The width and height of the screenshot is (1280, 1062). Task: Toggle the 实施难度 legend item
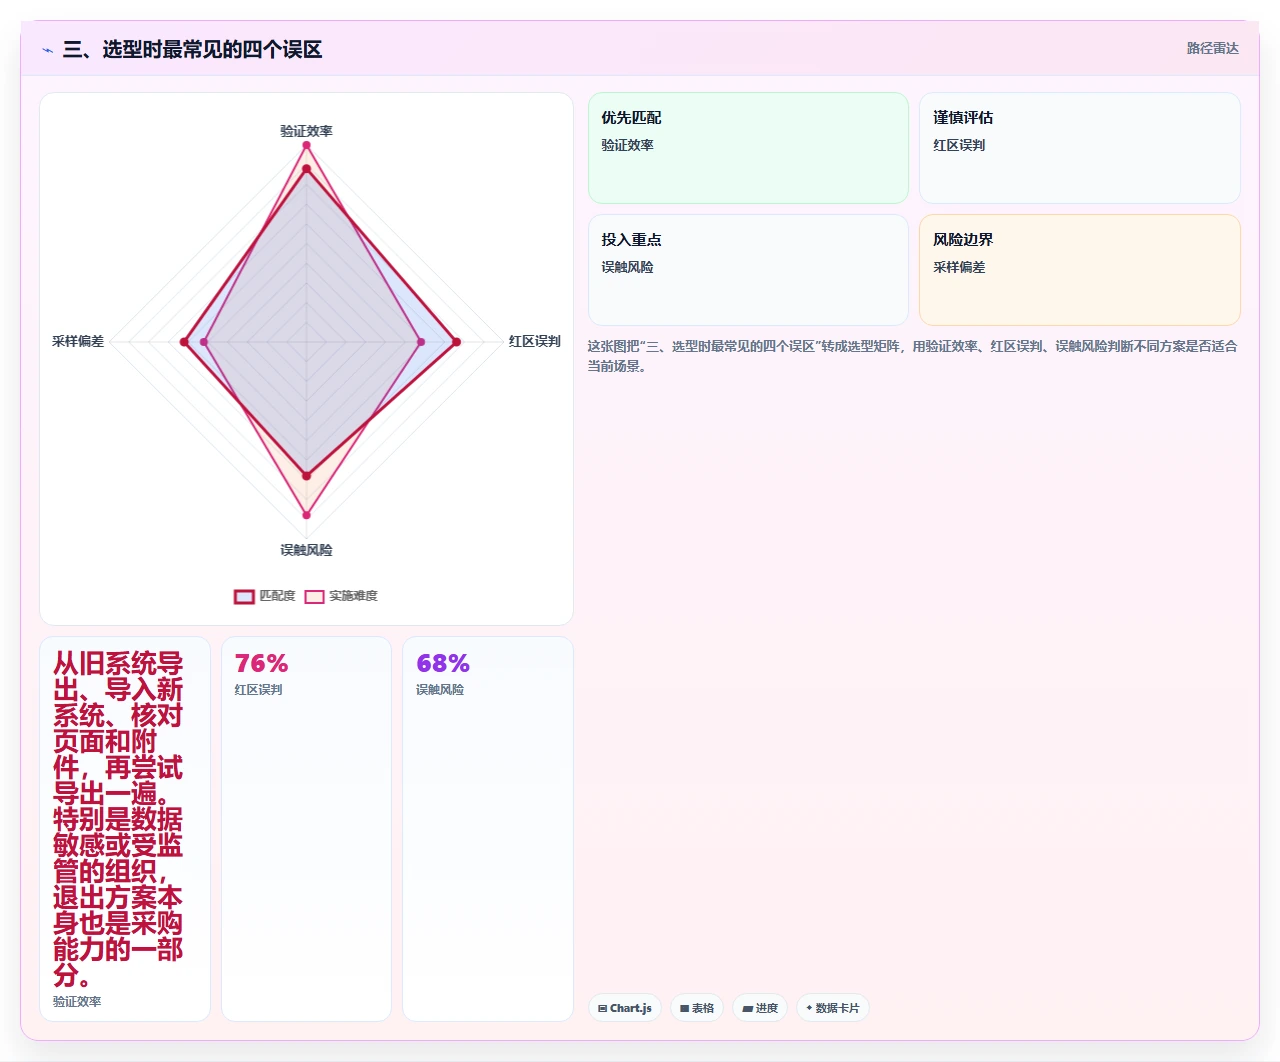(x=341, y=596)
